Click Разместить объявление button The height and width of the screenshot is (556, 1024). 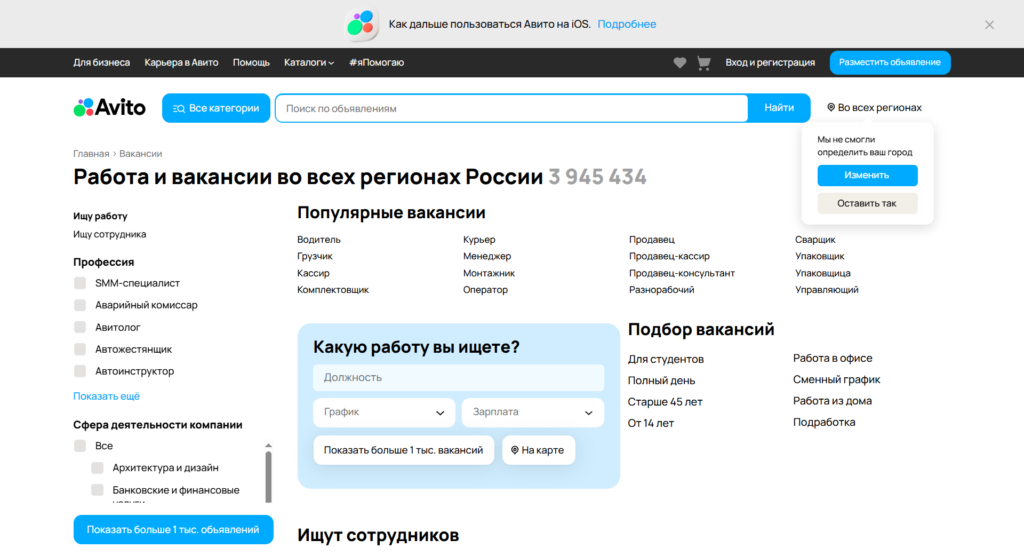[890, 63]
